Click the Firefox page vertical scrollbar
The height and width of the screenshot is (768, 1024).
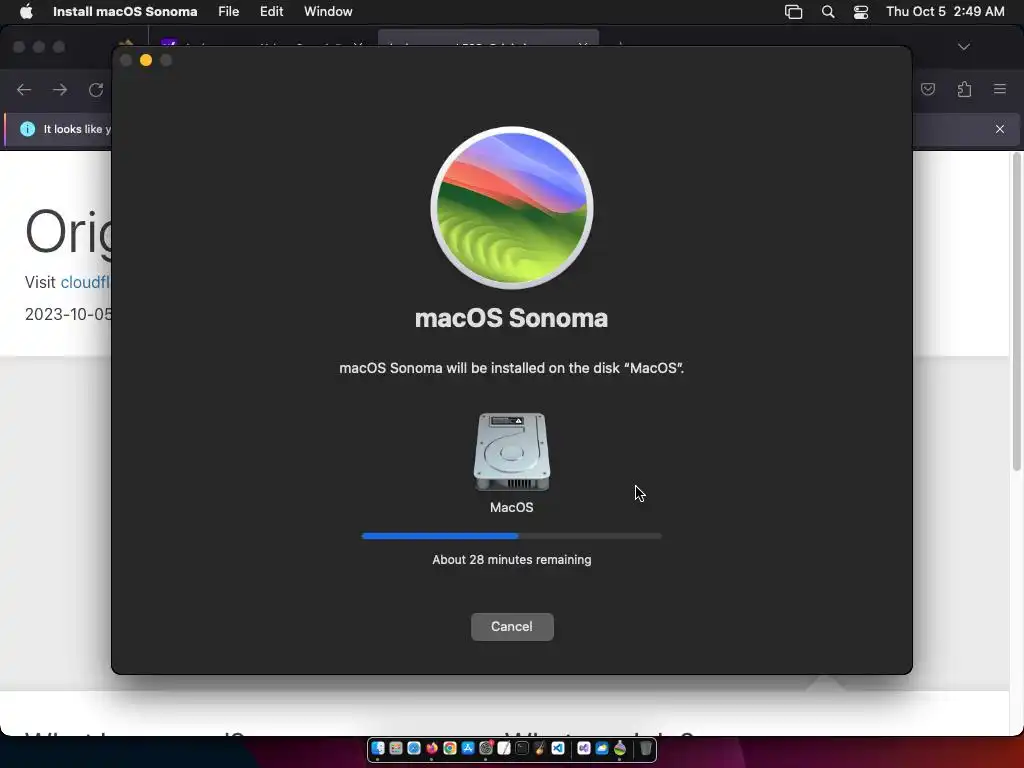click(x=1016, y=311)
